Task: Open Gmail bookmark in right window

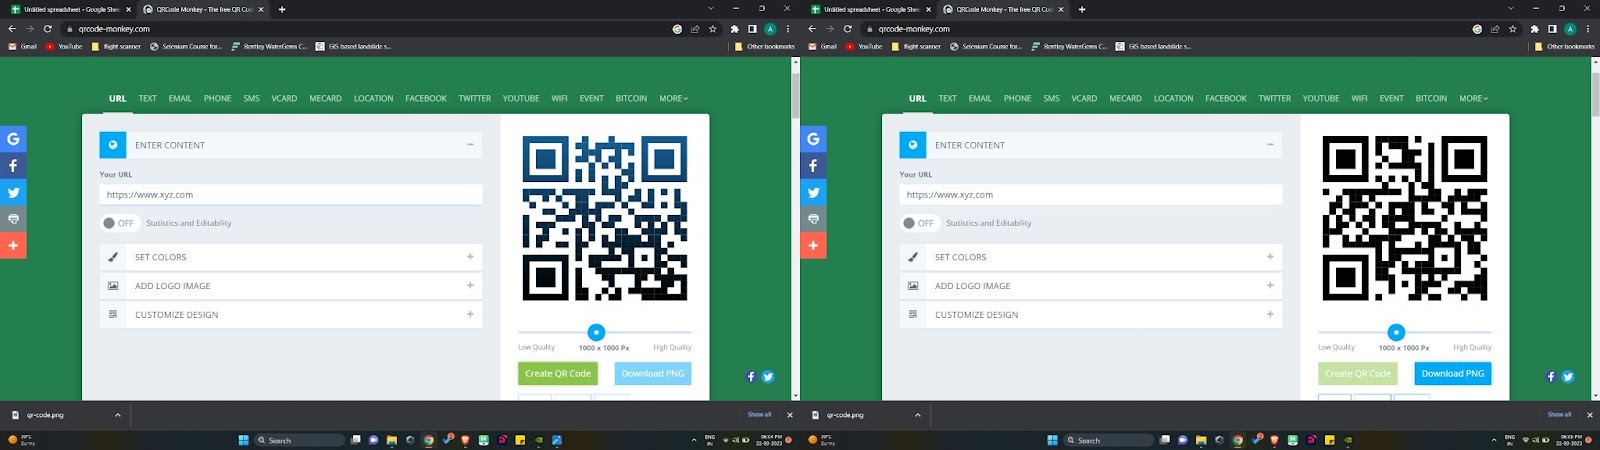Action: pyautogui.click(x=823, y=47)
